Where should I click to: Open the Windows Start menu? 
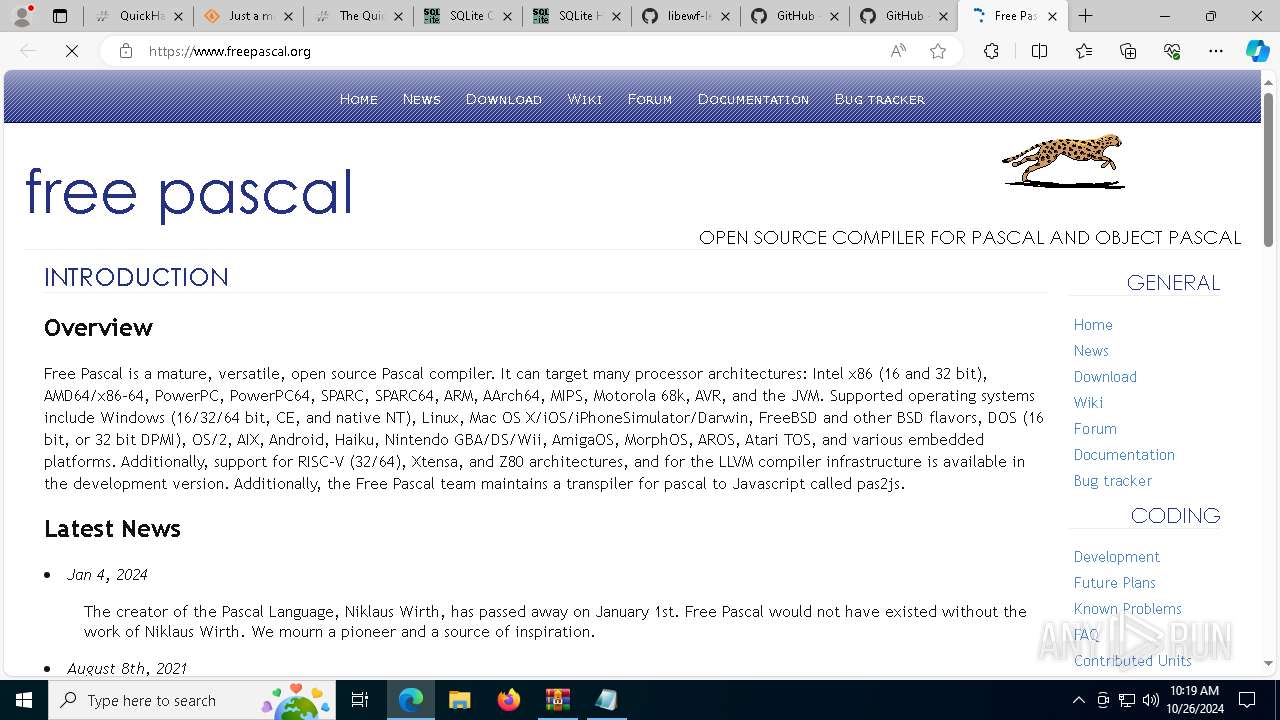[24, 700]
